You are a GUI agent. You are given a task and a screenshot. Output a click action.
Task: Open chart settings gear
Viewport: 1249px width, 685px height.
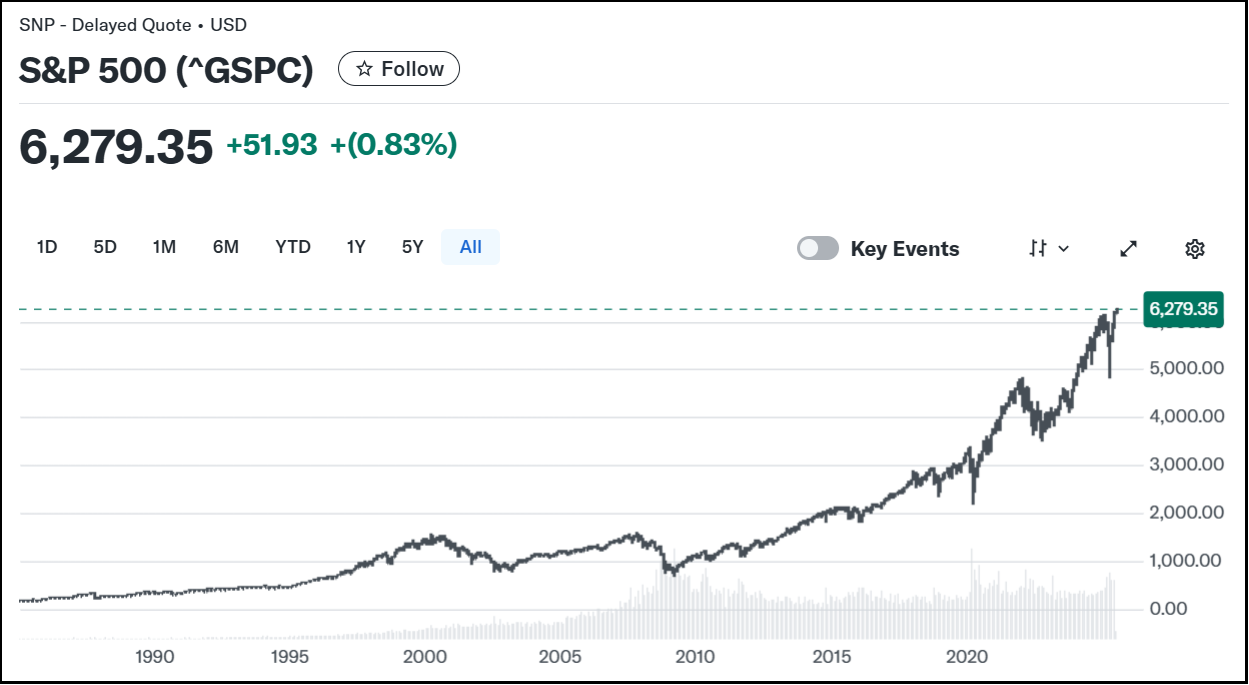[1194, 249]
